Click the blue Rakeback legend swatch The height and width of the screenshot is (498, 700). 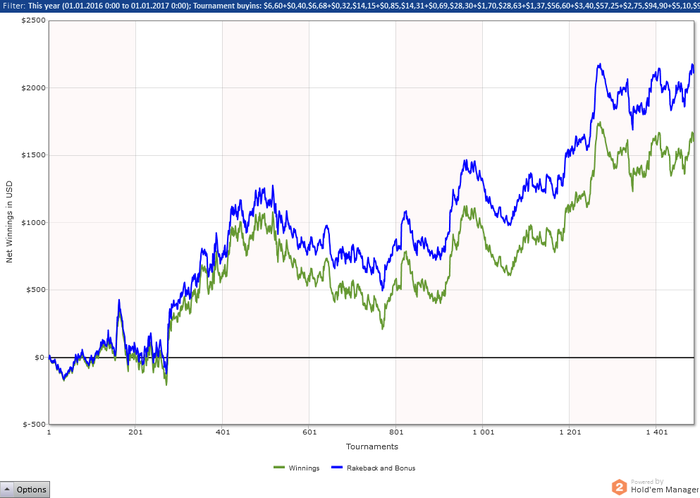[x=337, y=468]
